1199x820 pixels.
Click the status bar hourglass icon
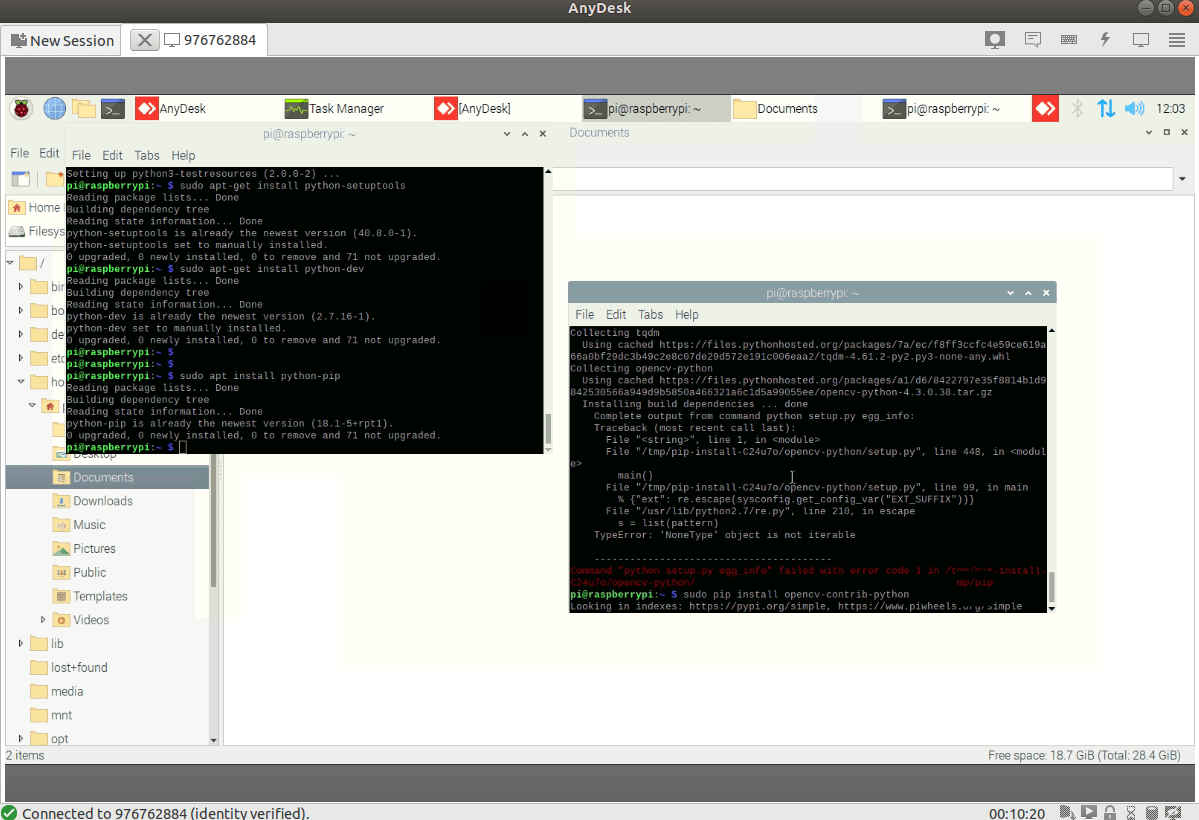[1131, 813]
